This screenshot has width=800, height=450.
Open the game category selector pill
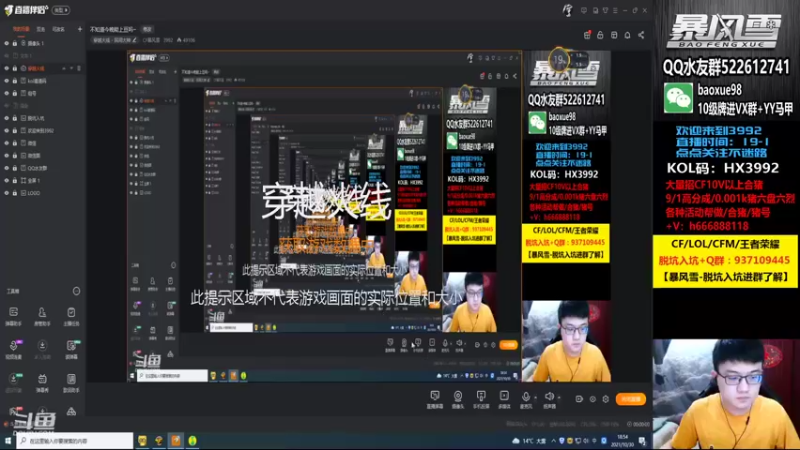pyautogui.click(x=114, y=40)
